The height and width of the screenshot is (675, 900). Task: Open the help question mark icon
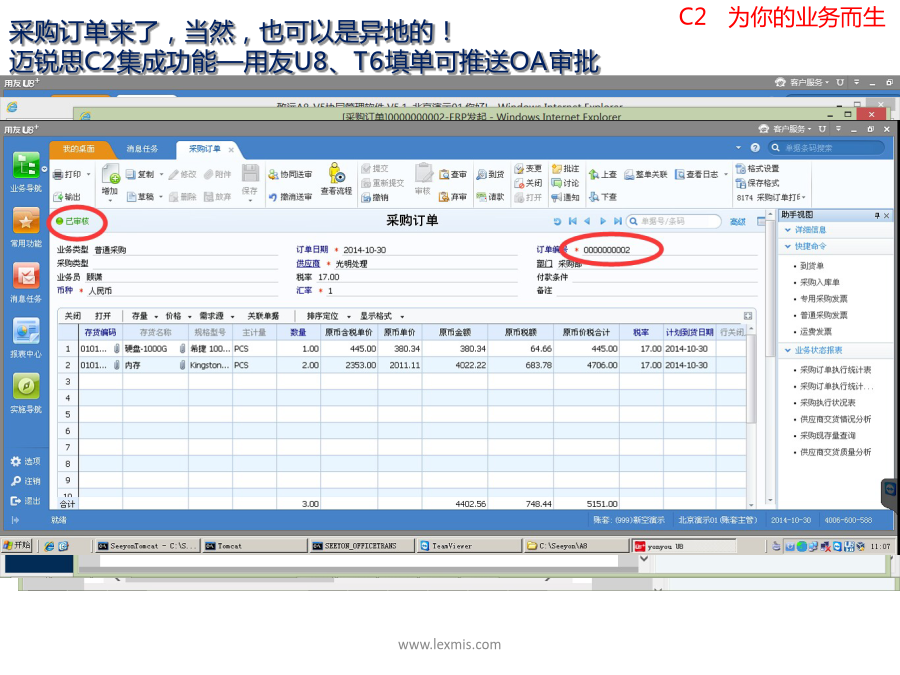pyautogui.click(x=755, y=148)
